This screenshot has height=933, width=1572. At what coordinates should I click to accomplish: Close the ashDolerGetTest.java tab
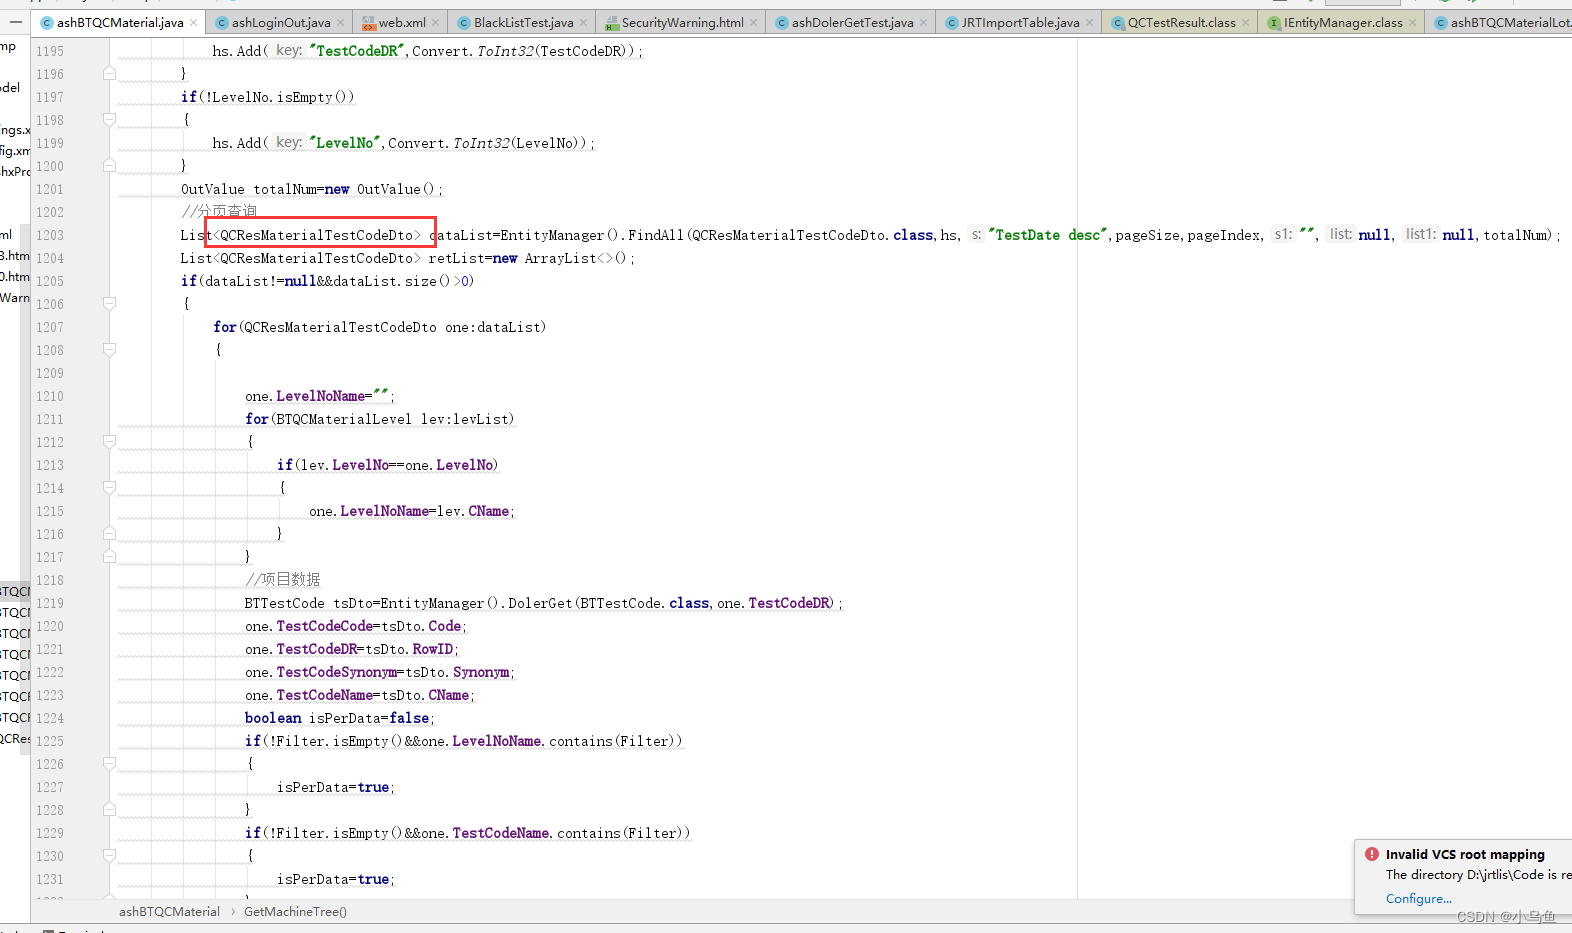924,22
